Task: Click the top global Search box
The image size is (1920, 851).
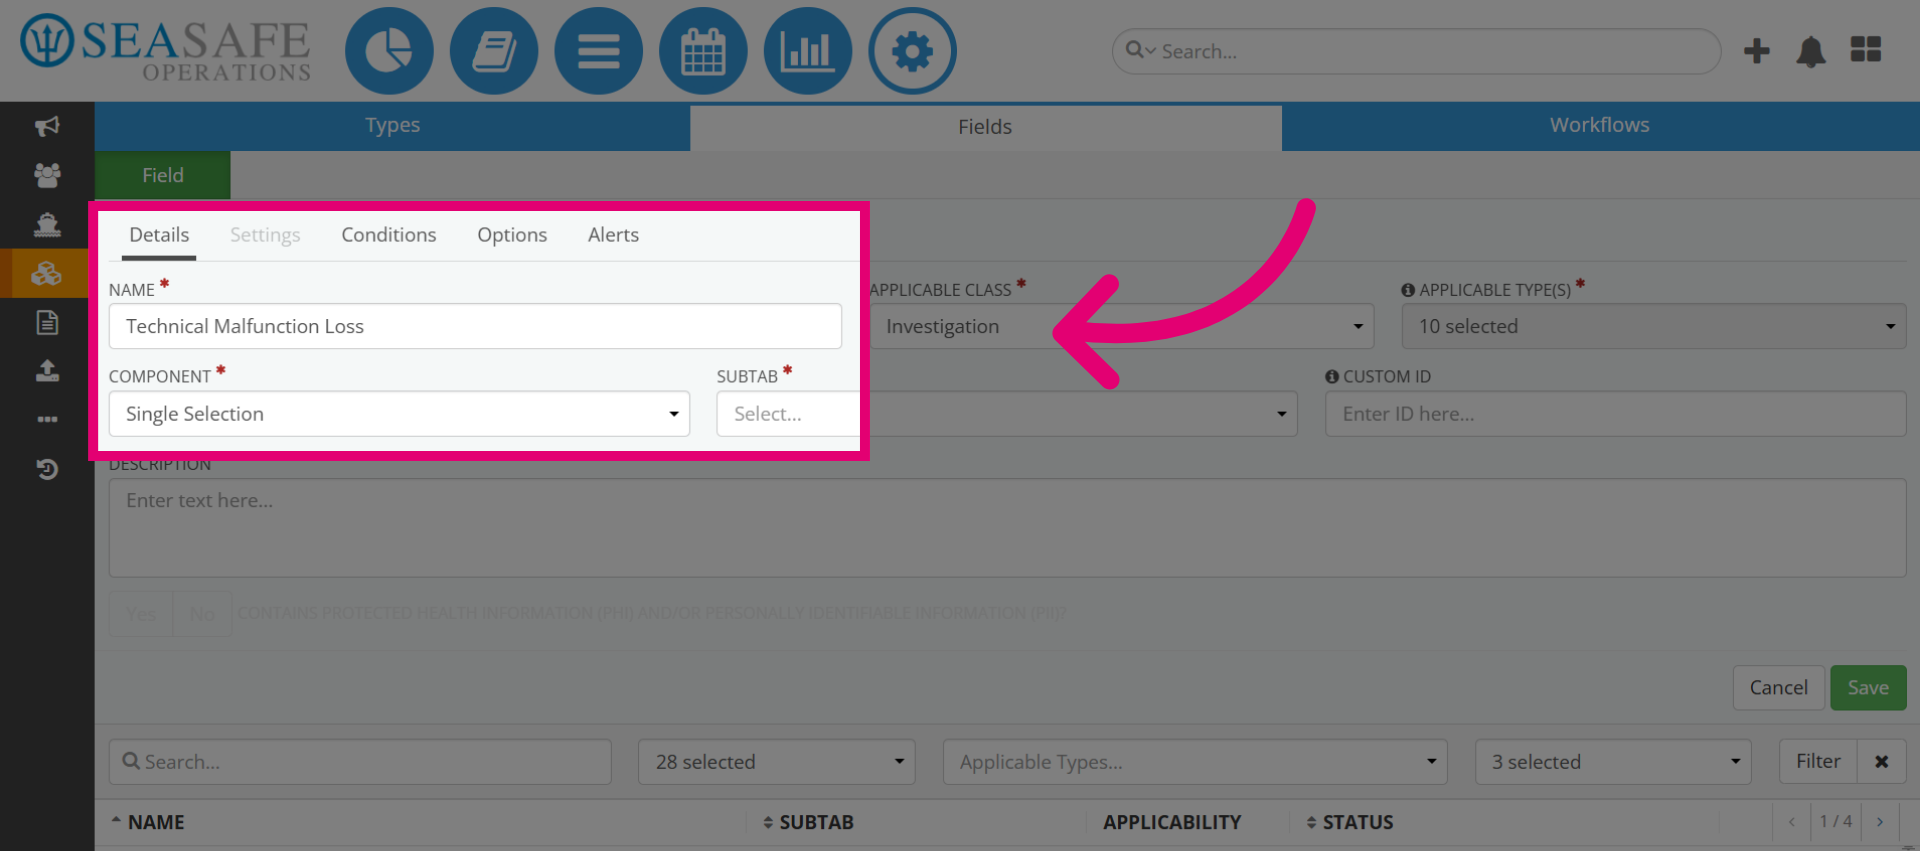Action: [x=1416, y=51]
